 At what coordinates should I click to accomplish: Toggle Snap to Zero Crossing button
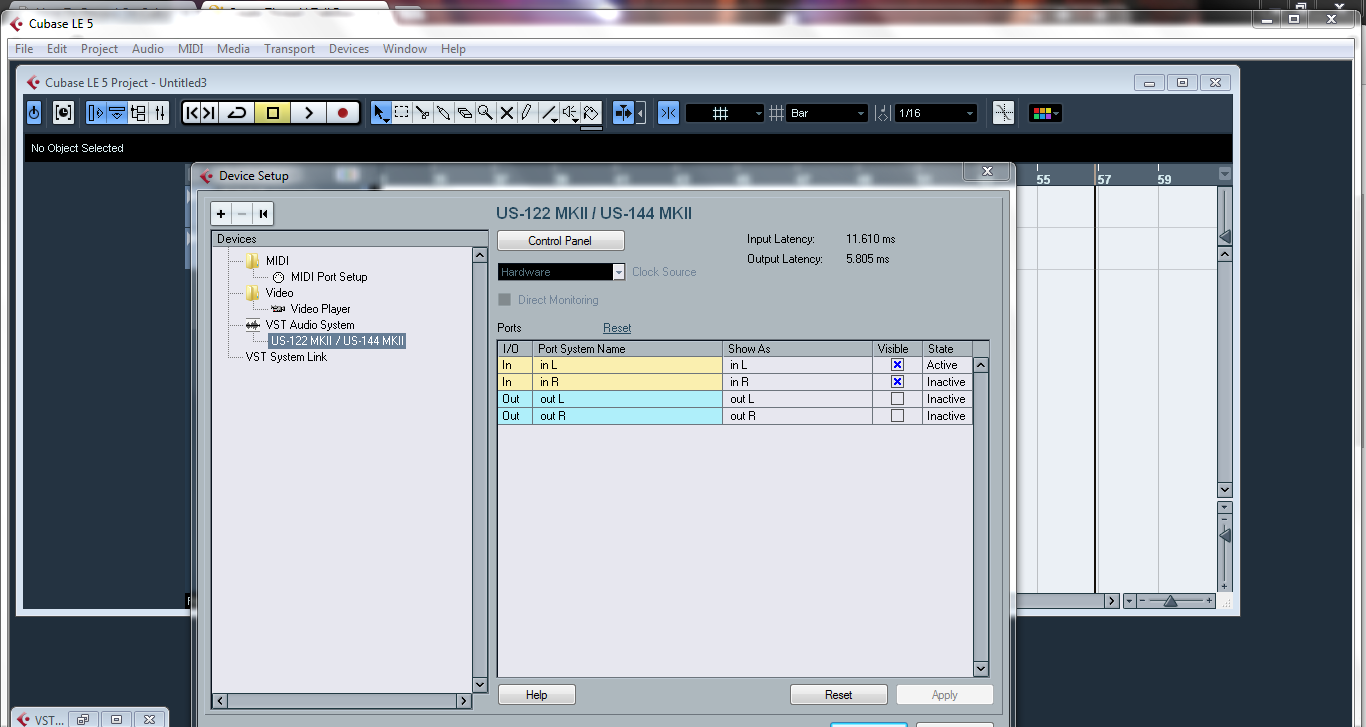1003,113
